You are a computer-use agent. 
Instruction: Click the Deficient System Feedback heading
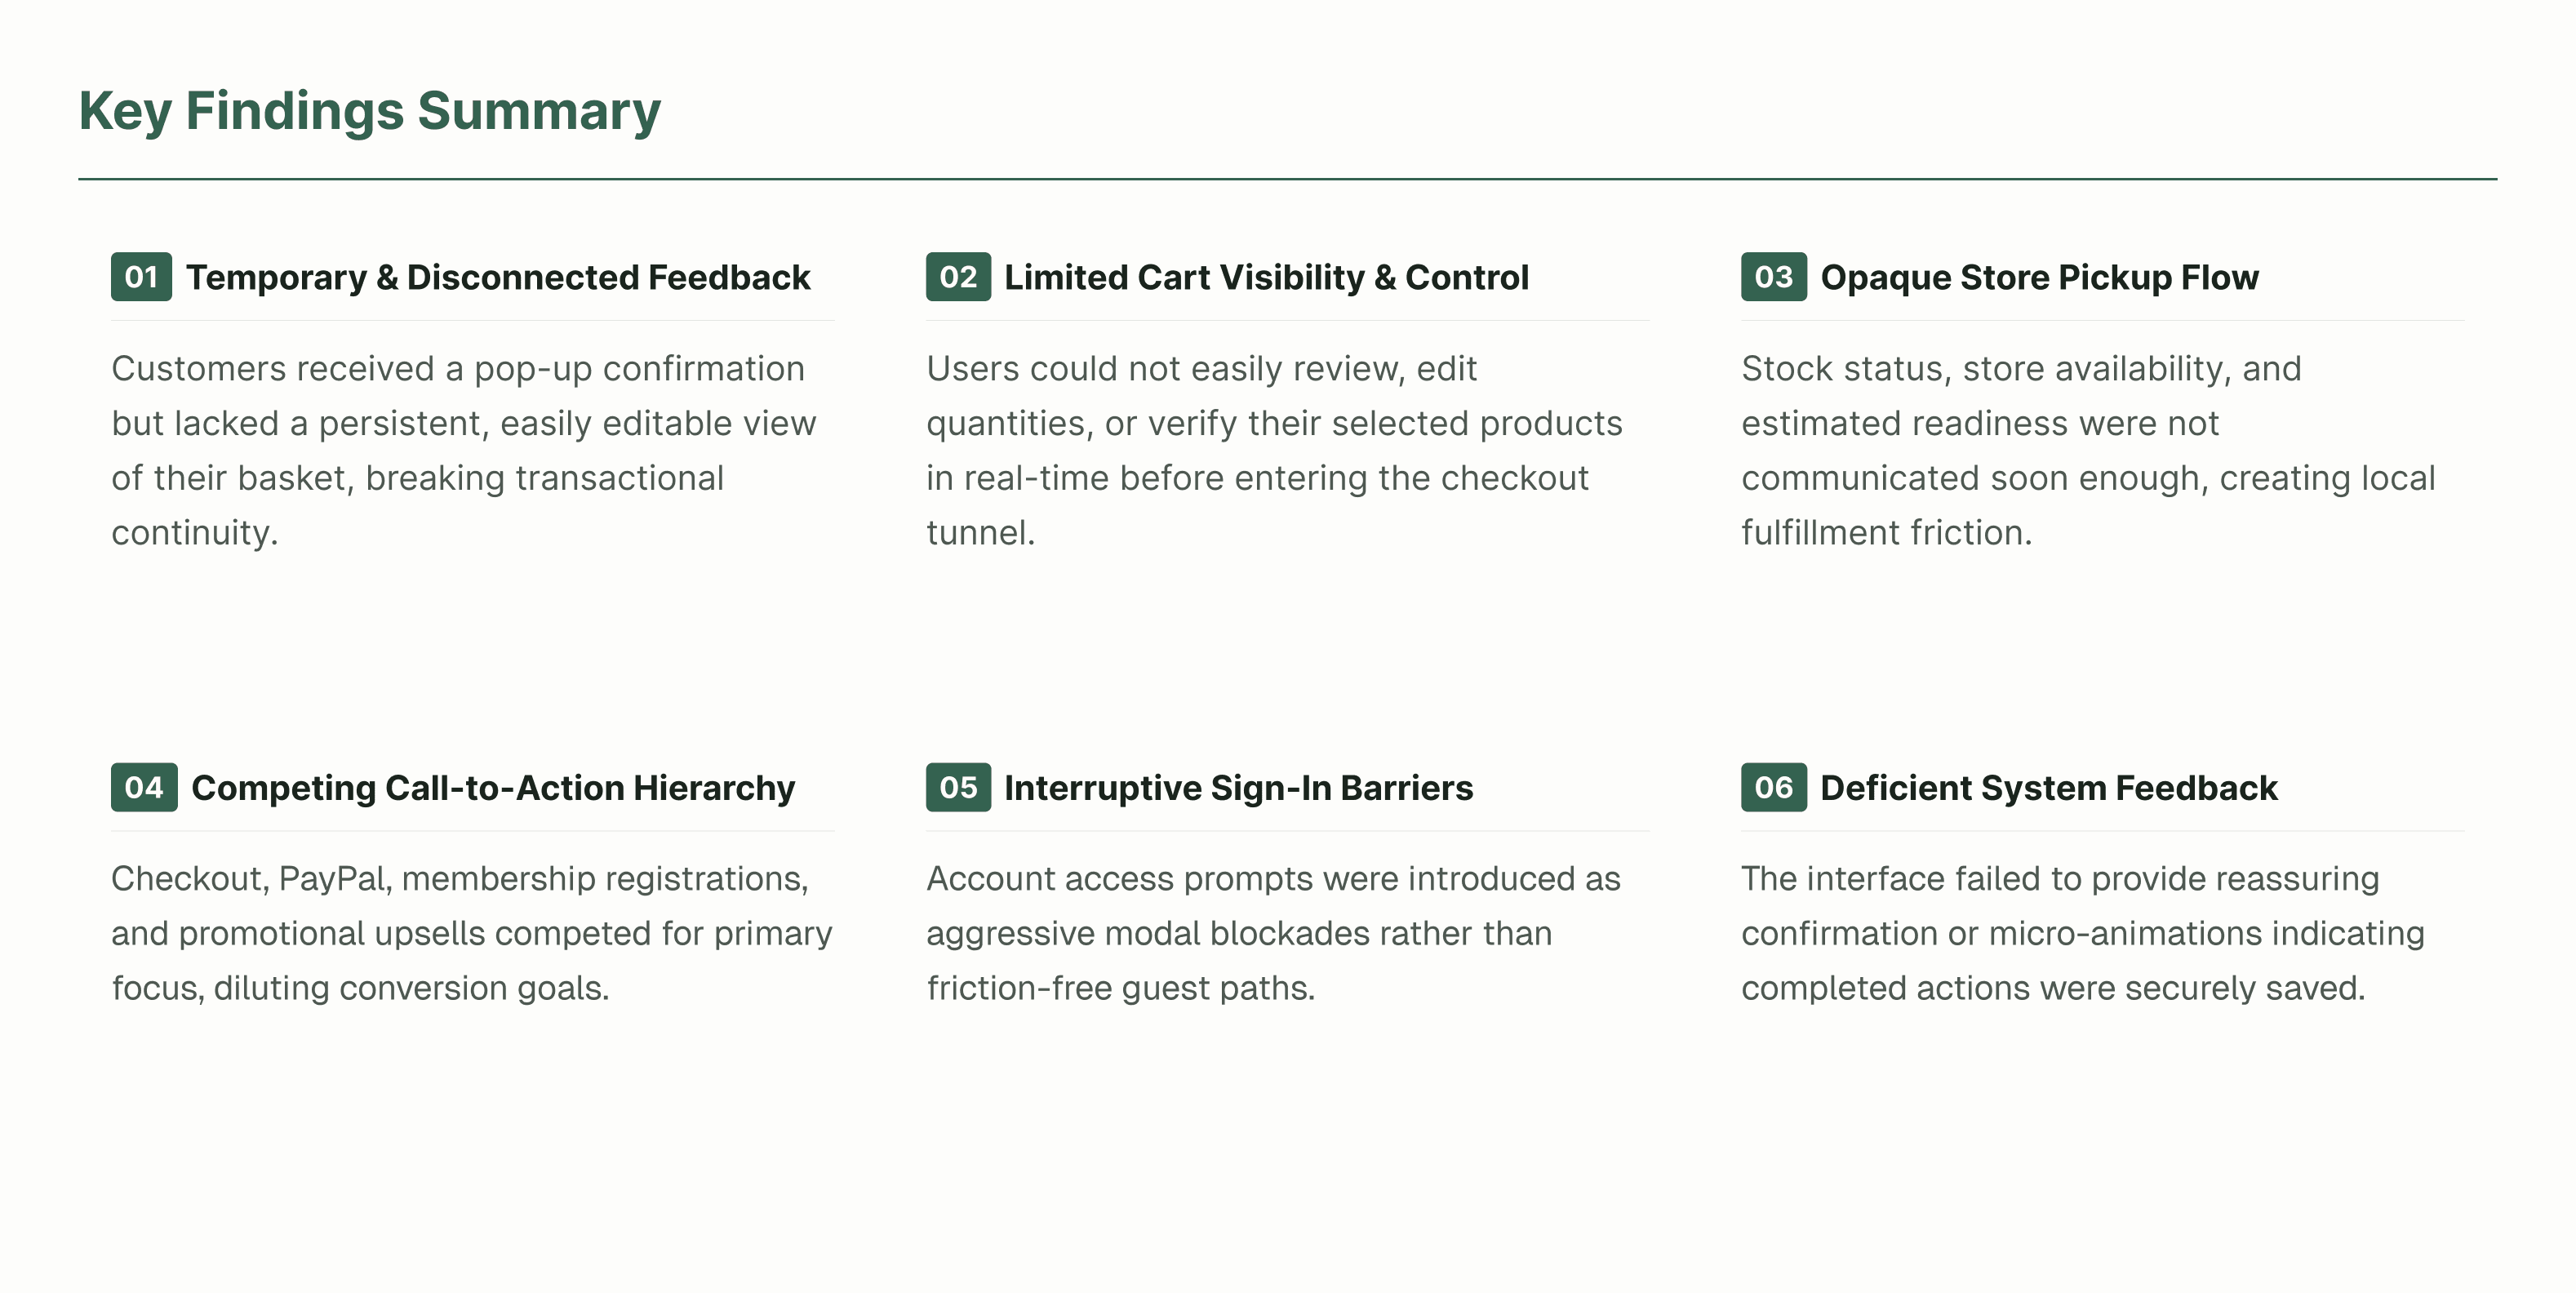[2049, 788]
